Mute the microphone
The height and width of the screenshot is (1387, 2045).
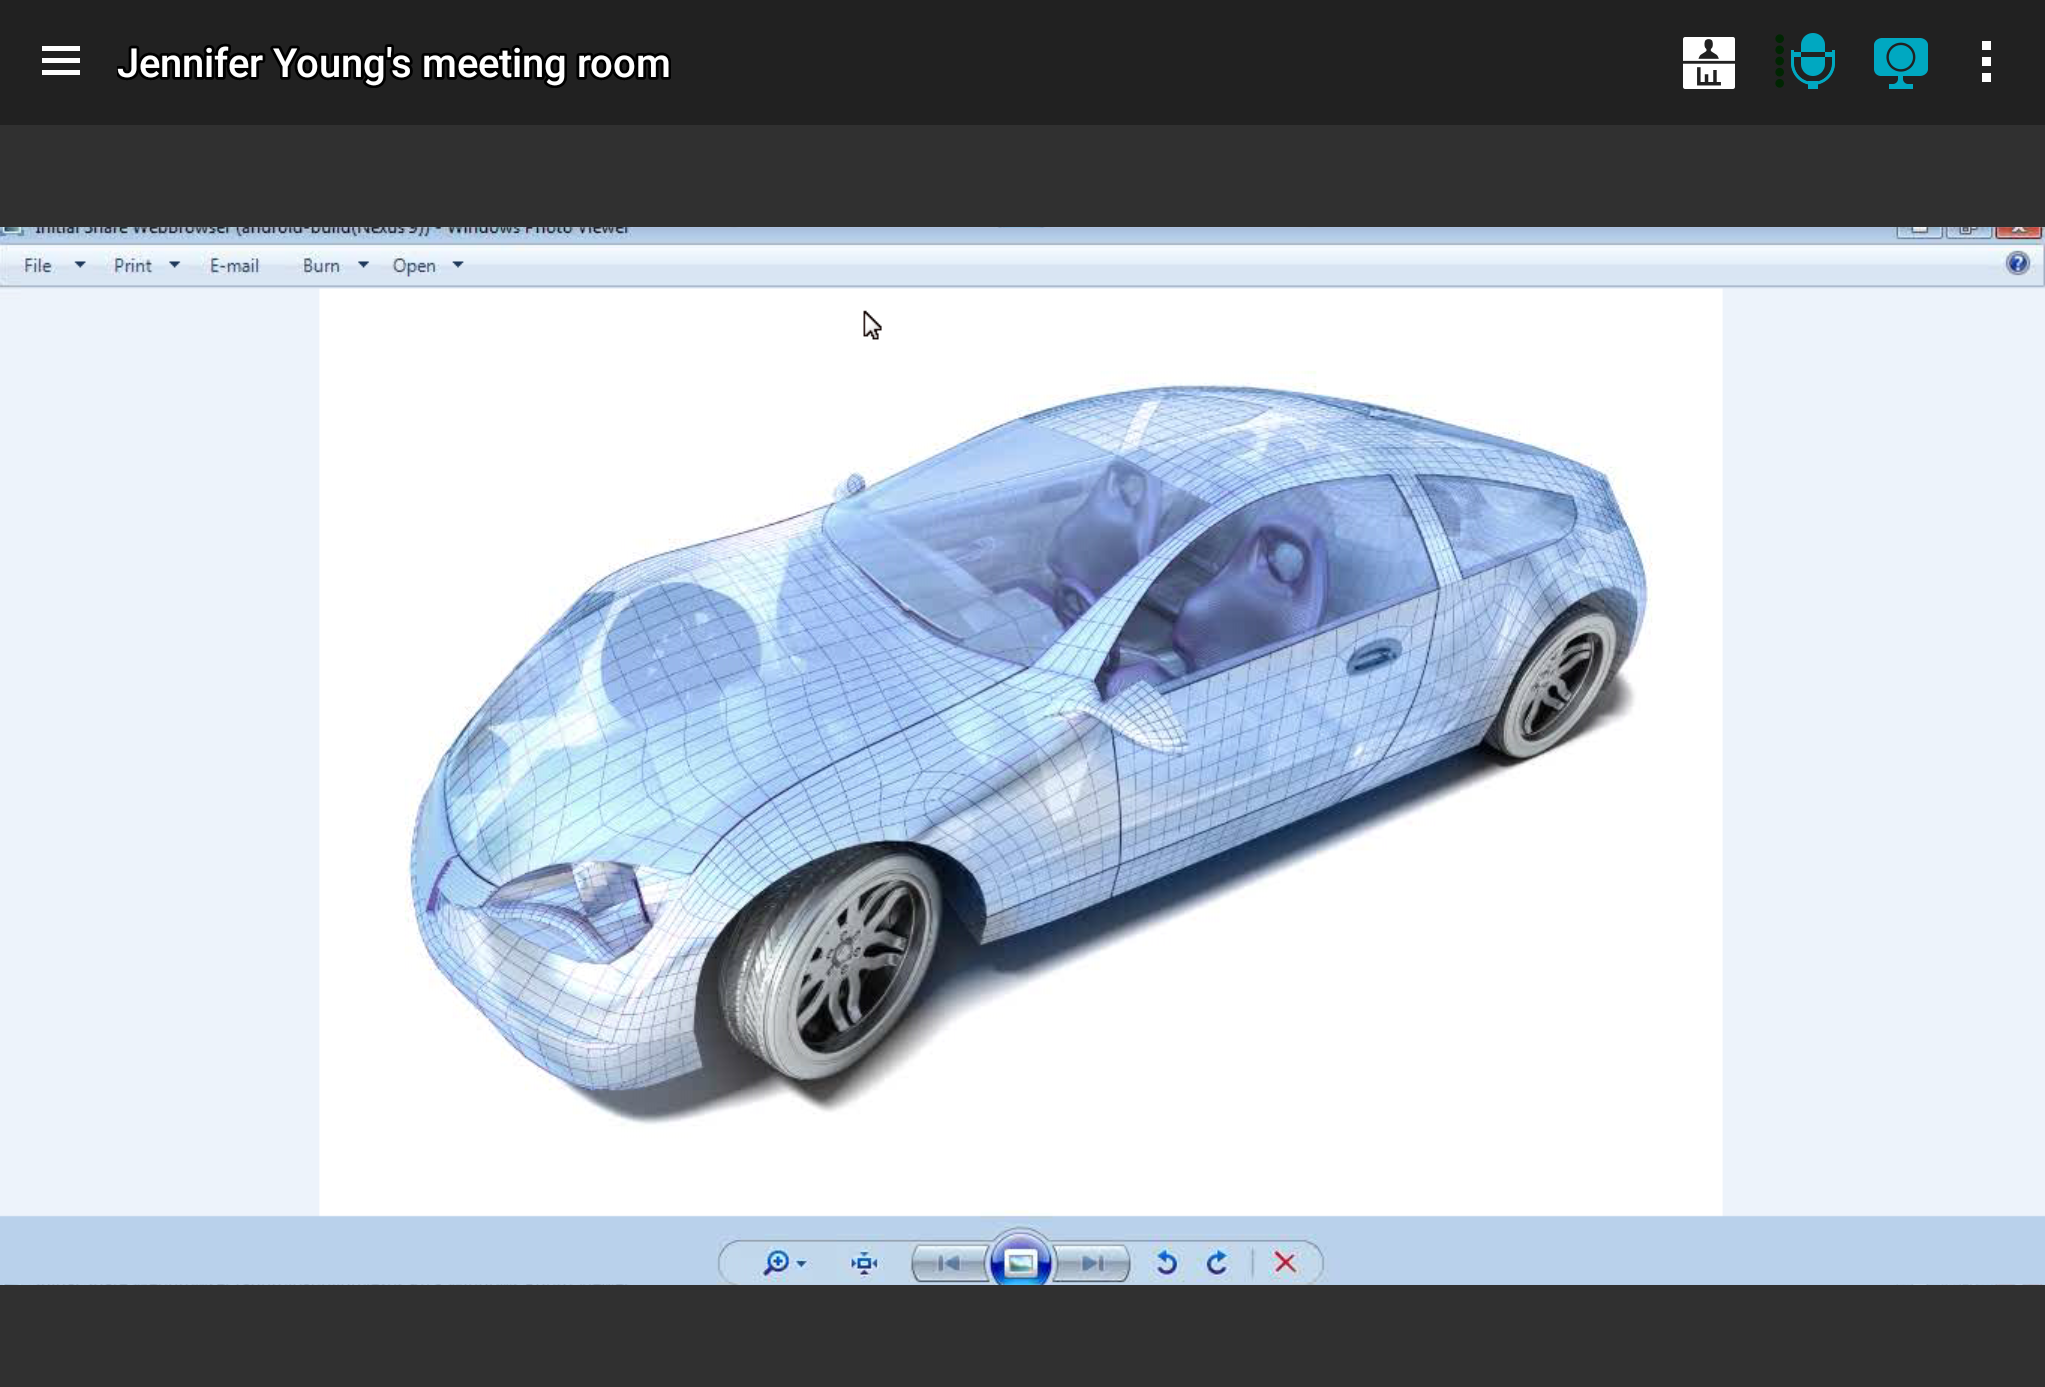tap(1811, 62)
